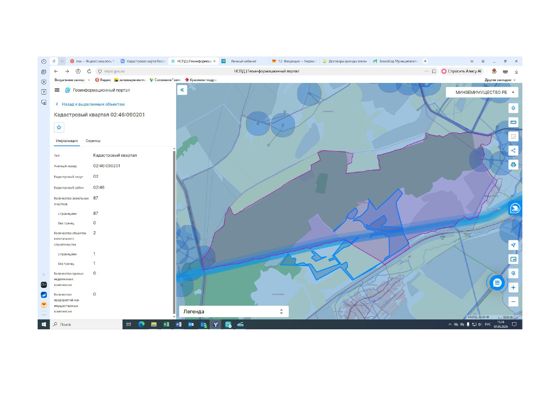Open the notification center in system tray
Viewport: 560px width, 396px height.
[x=515, y=324]
